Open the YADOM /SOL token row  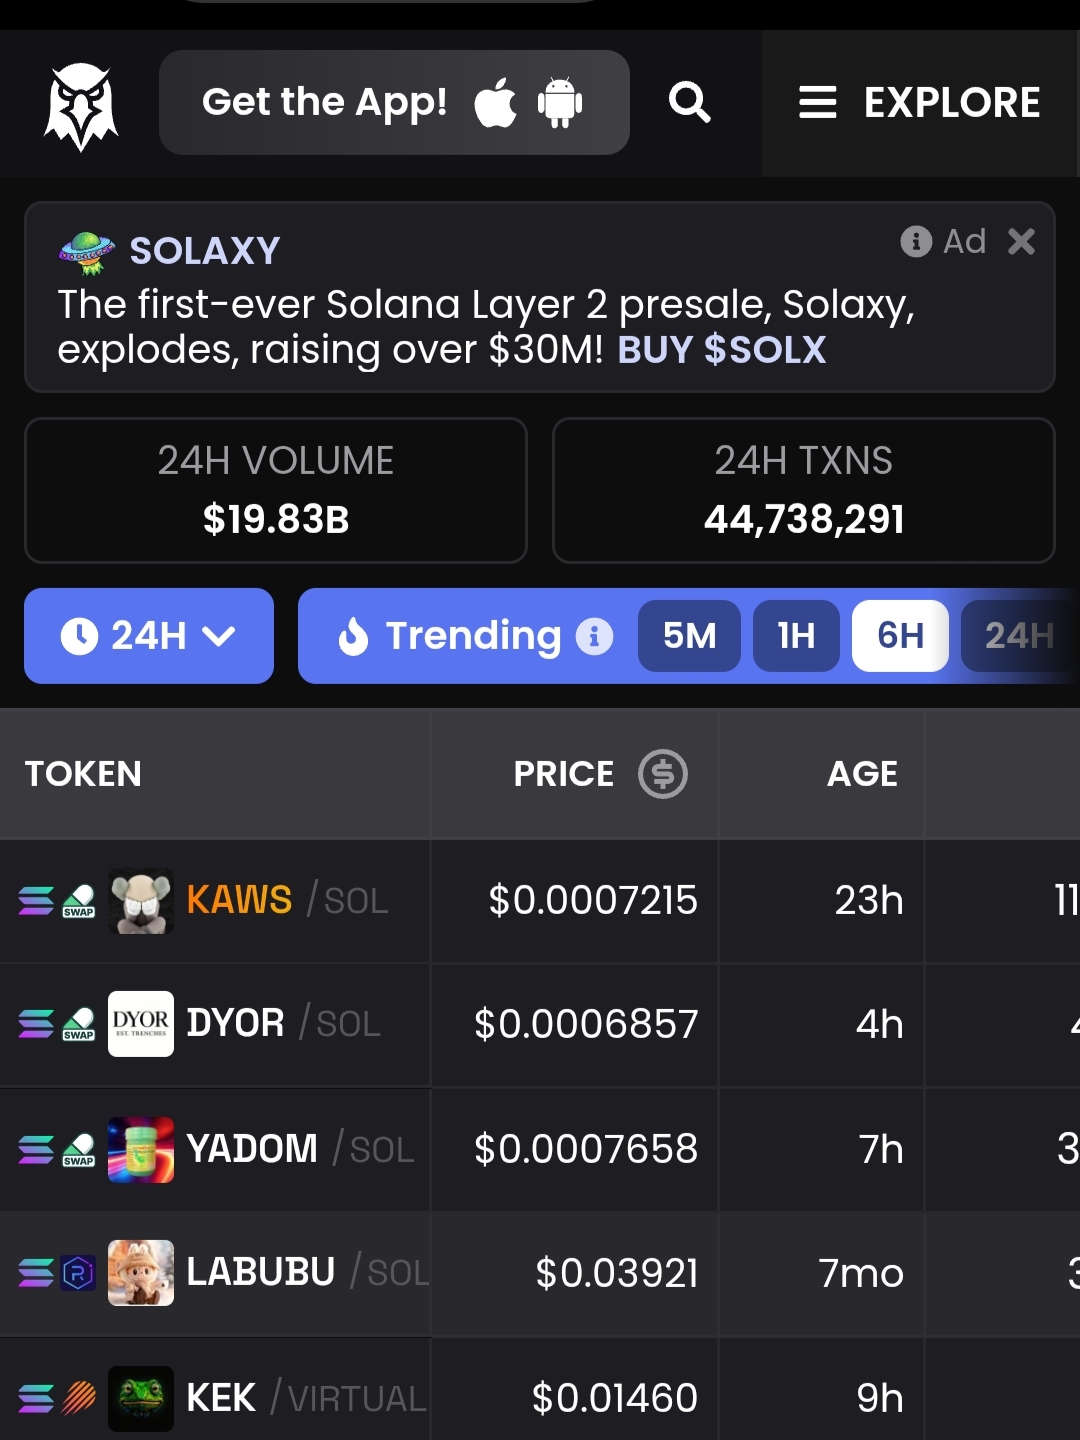coord(540,1149)
